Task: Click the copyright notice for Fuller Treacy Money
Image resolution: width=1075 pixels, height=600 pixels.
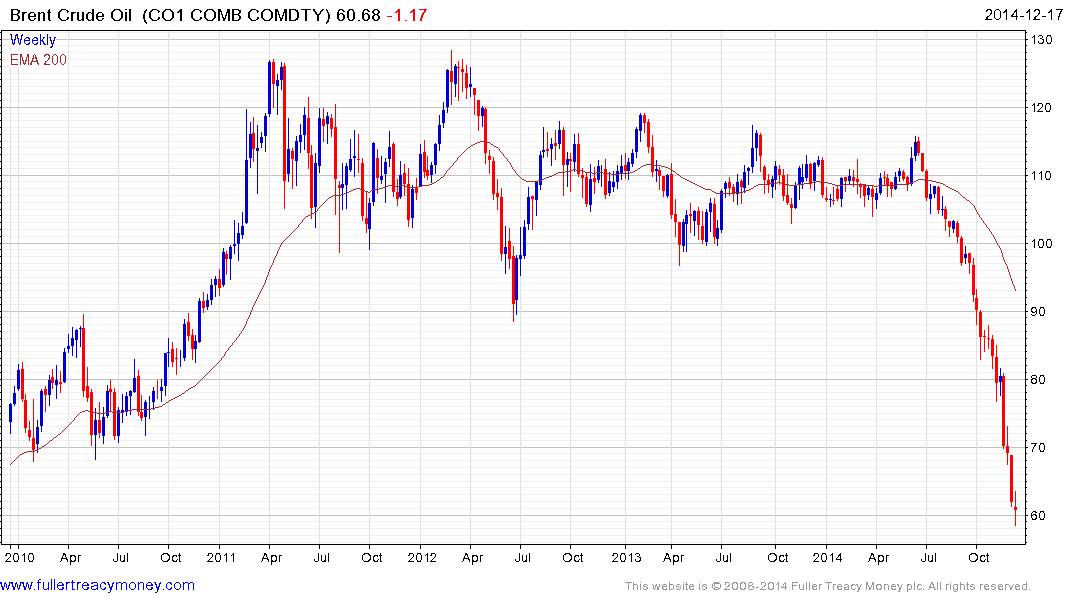Action: tap(828, 586)
